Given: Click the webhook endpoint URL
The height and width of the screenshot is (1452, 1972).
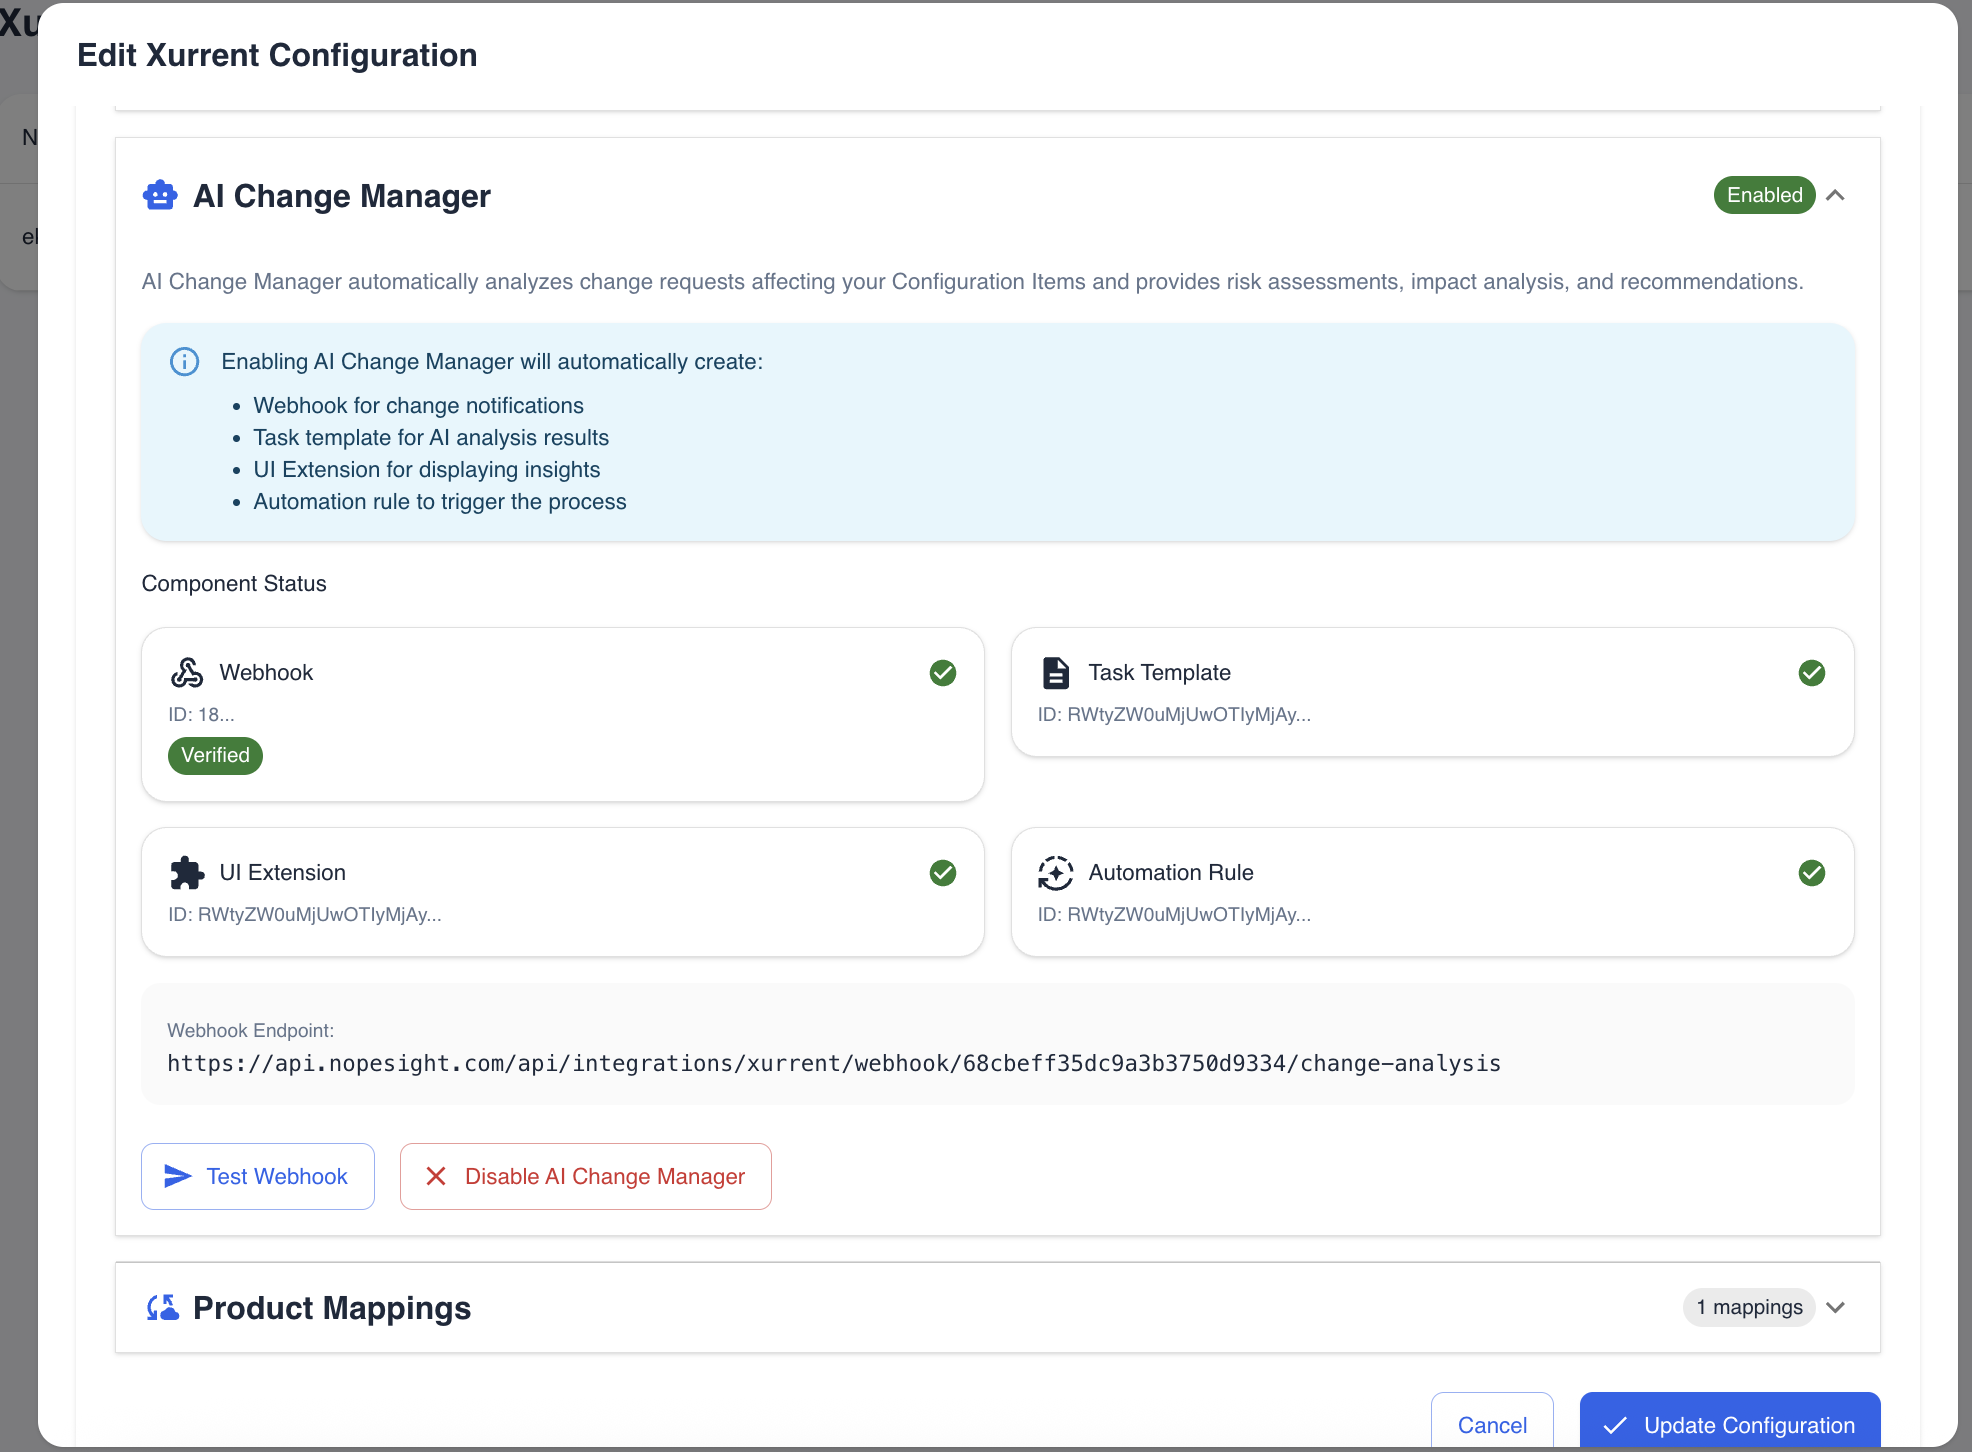Looking at the screenshot, I should pyautogui.click(x=834, y=1063).
